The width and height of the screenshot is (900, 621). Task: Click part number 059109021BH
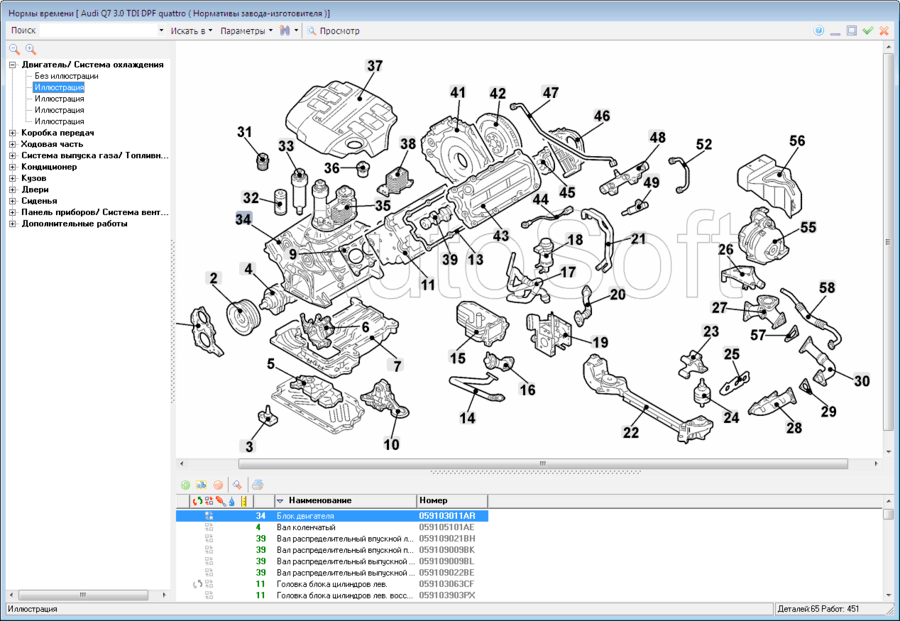447,539
